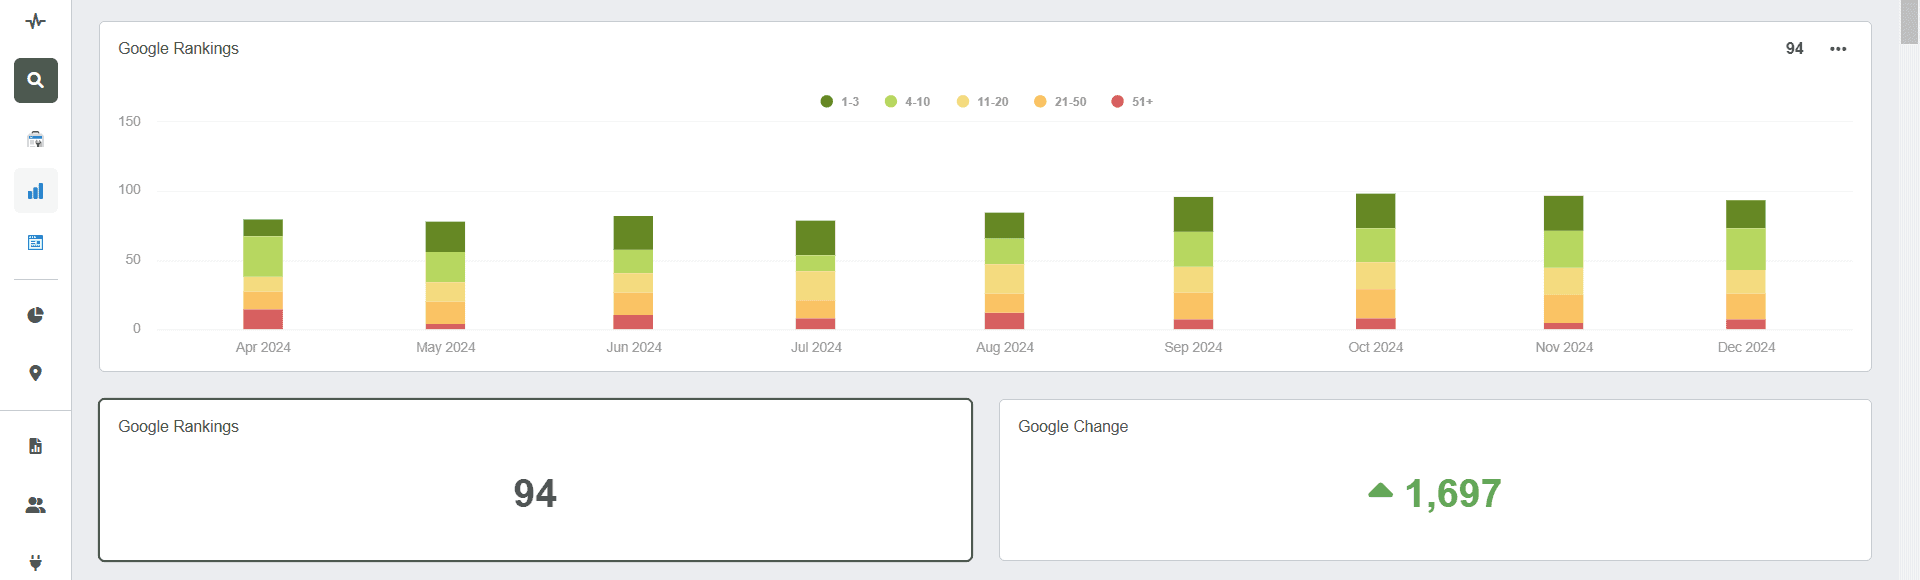This screenshot has height=580, width=1920.
Task: Open the activity pulse icon in sidebar
Action: tap(36, 21)
